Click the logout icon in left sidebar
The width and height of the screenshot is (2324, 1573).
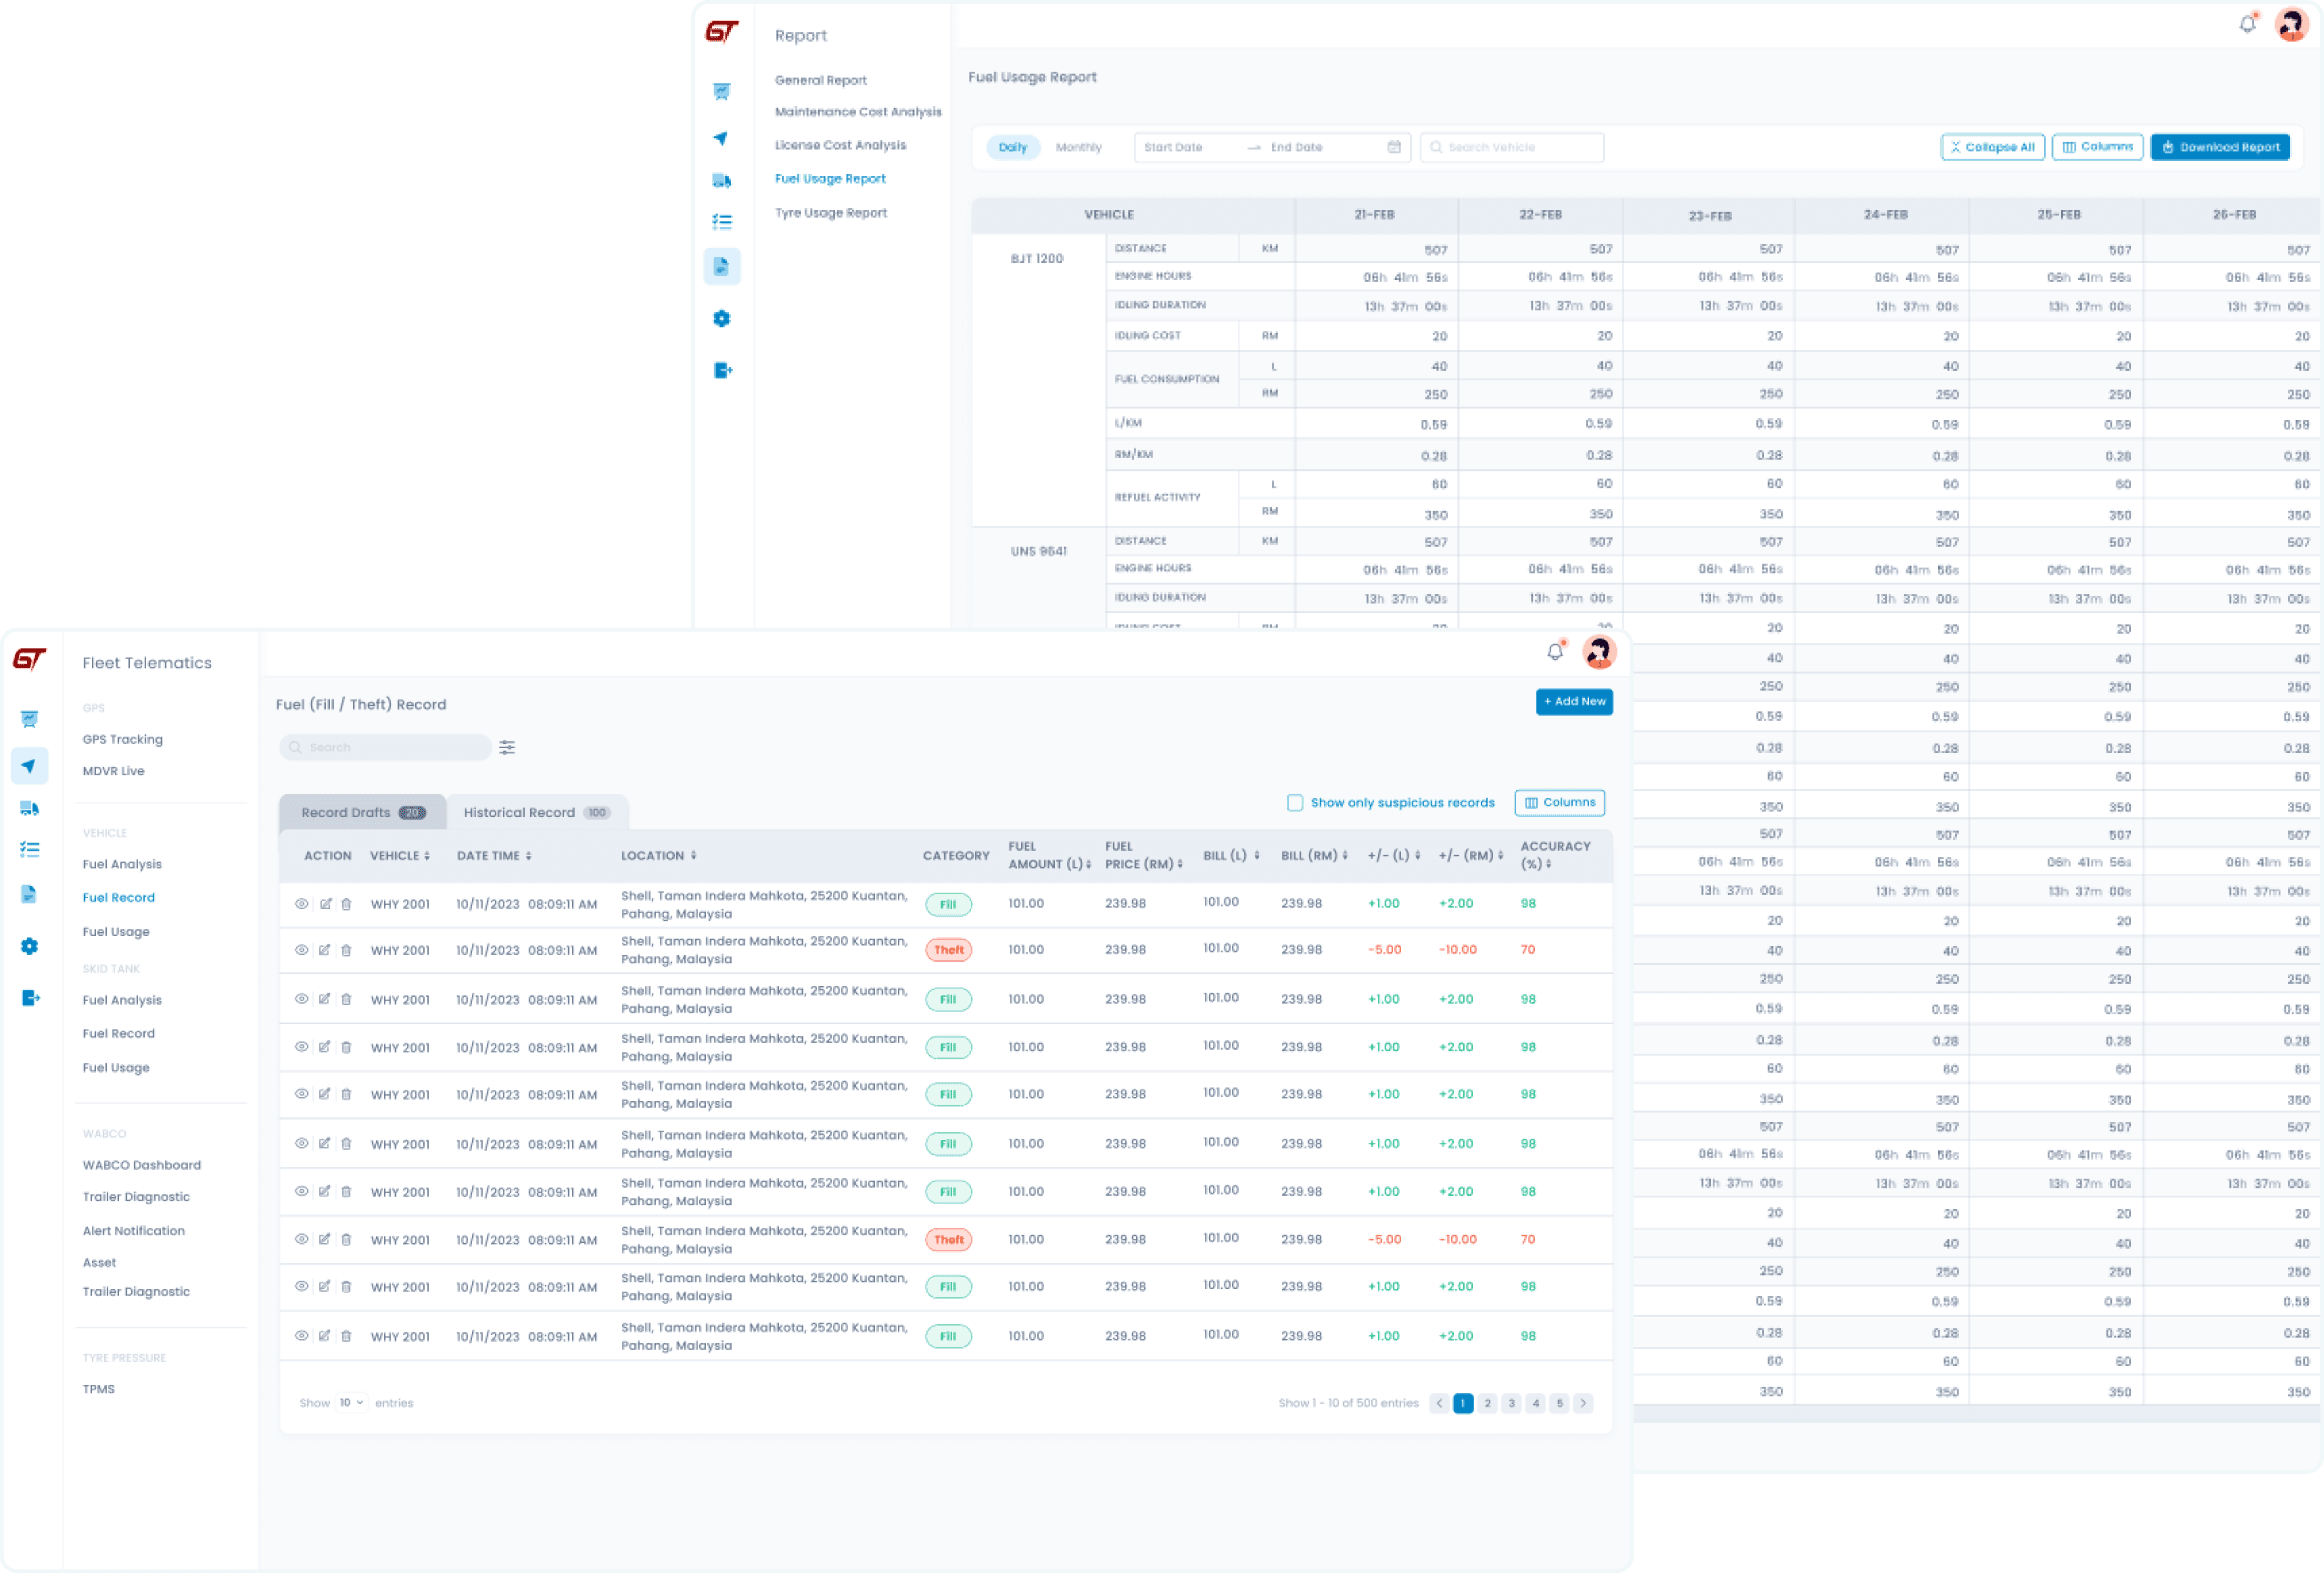(x=29, y=998)
